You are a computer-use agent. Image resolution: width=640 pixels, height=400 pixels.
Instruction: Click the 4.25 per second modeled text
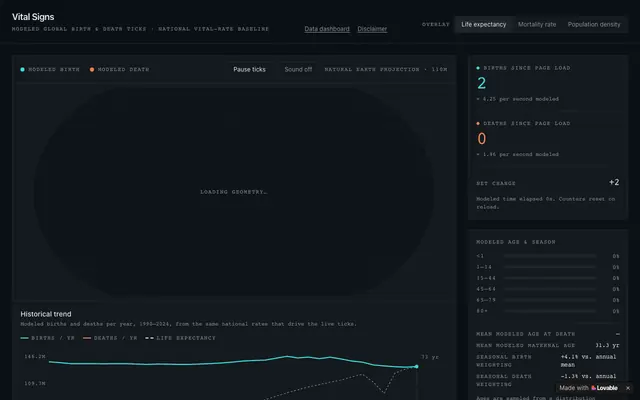518,99
